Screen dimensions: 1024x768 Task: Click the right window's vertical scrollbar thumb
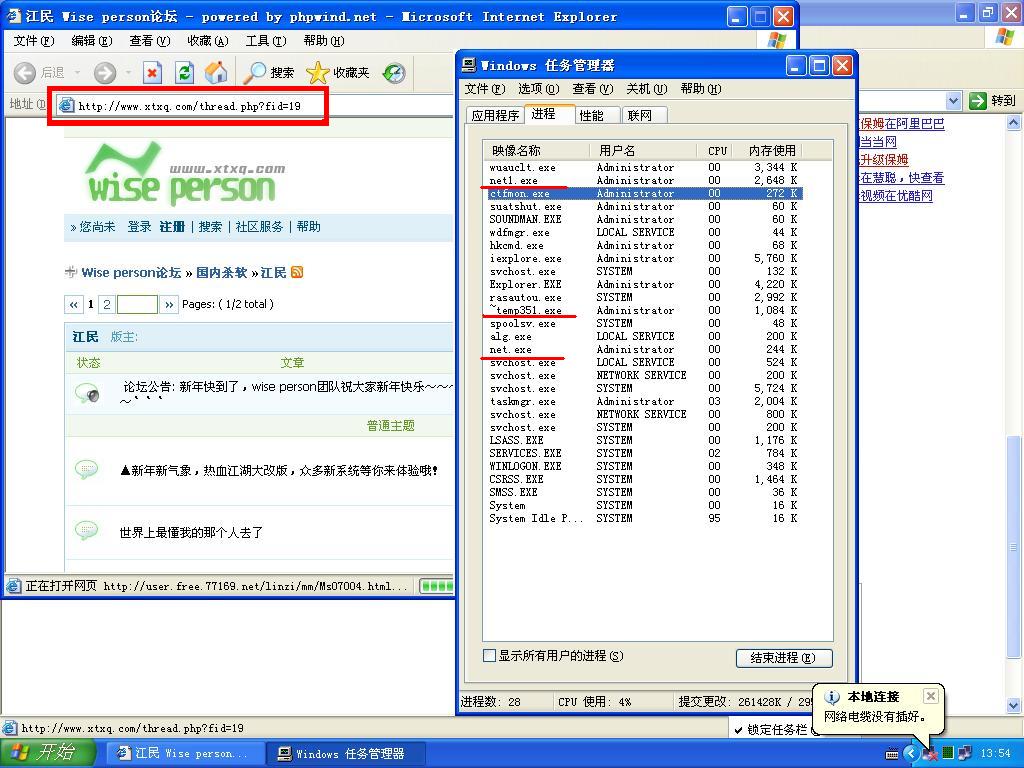[1014, 547]
